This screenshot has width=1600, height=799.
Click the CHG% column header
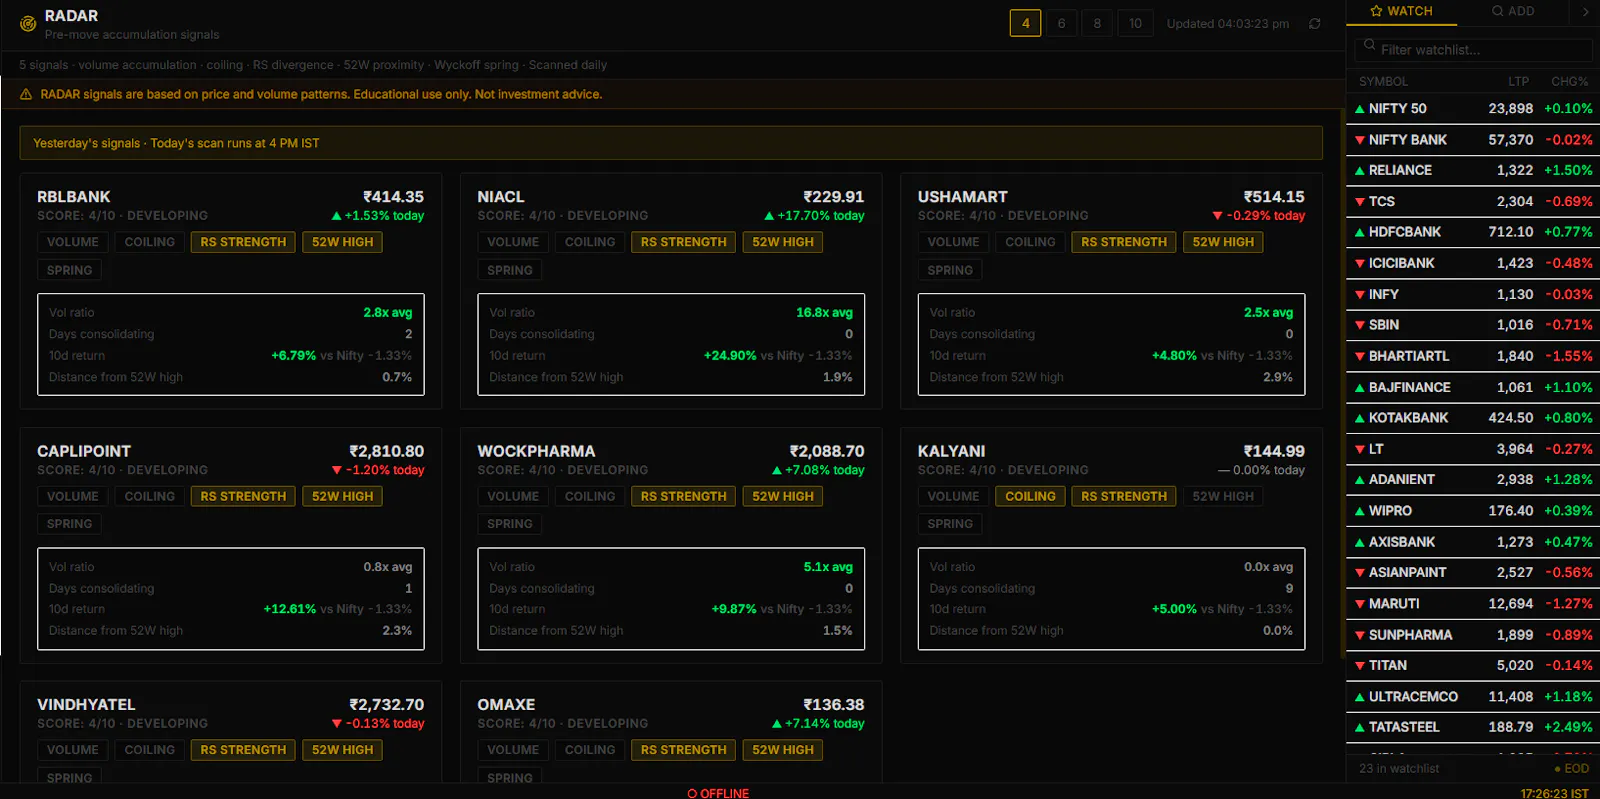pos(1569,81)
